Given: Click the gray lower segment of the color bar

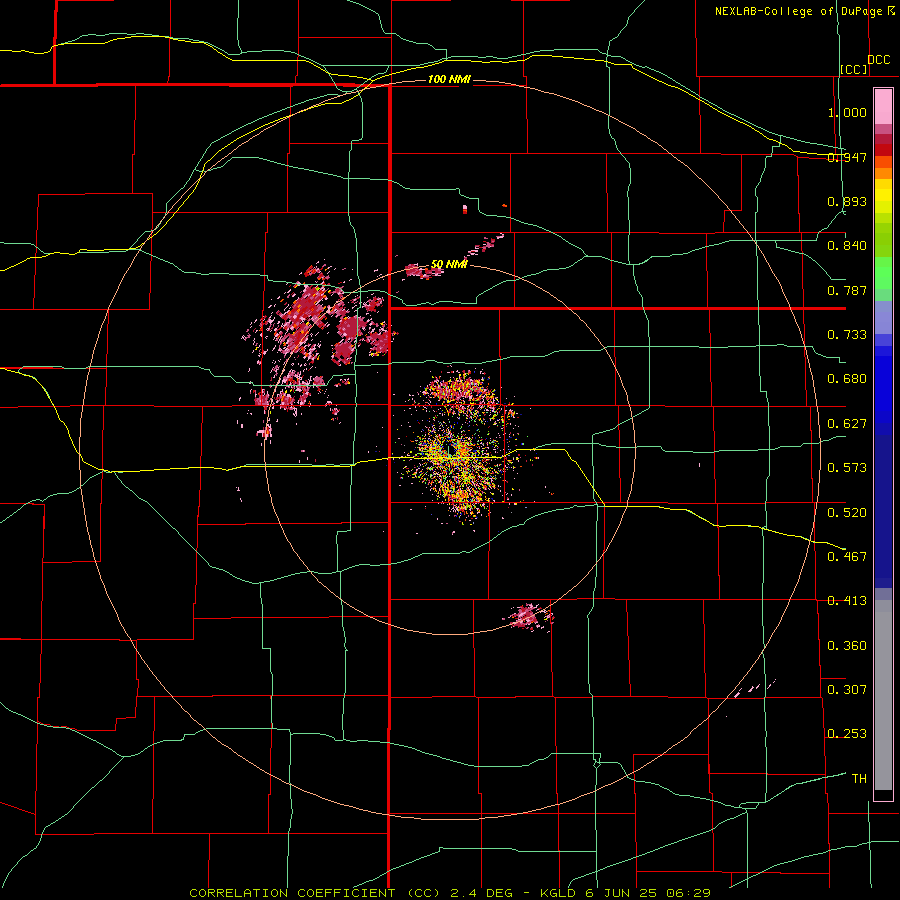Looking at the screenshot, I should [x=883, y=695].
